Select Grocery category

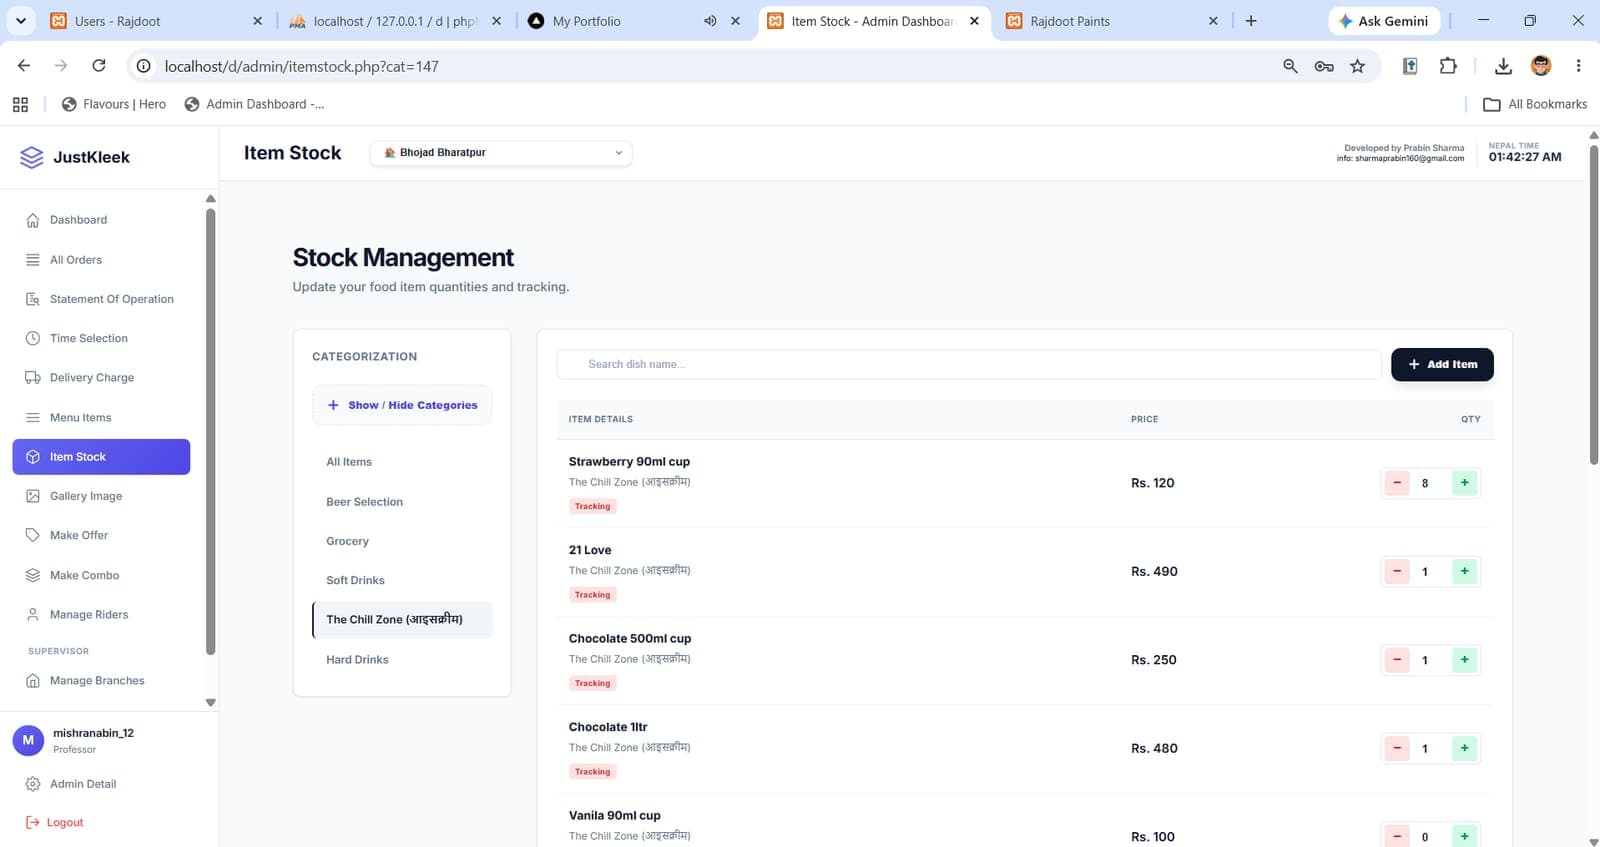coord(402,541)
